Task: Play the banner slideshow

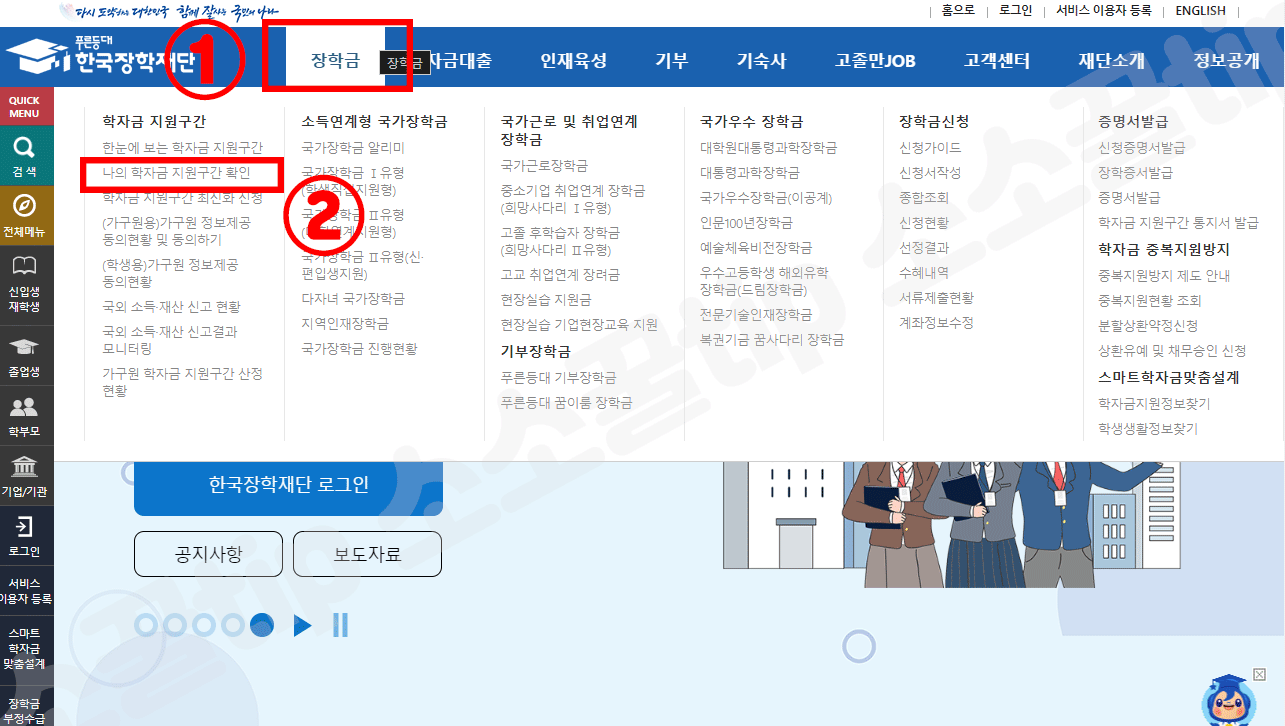Action: [x=302, y=626]
